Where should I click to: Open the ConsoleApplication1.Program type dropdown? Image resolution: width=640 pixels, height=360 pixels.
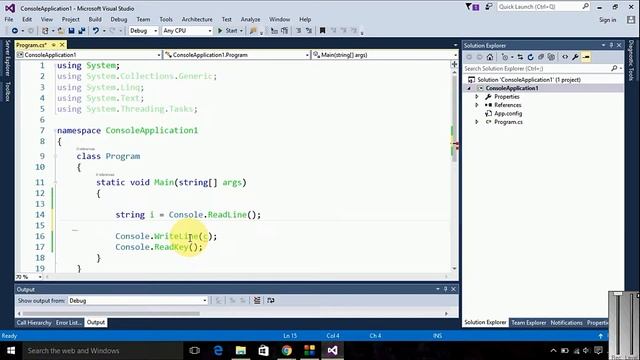(237, 55)
